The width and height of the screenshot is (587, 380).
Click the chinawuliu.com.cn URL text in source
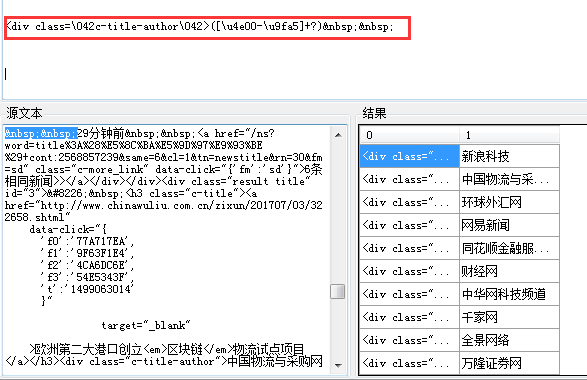(x=163, y=211)
